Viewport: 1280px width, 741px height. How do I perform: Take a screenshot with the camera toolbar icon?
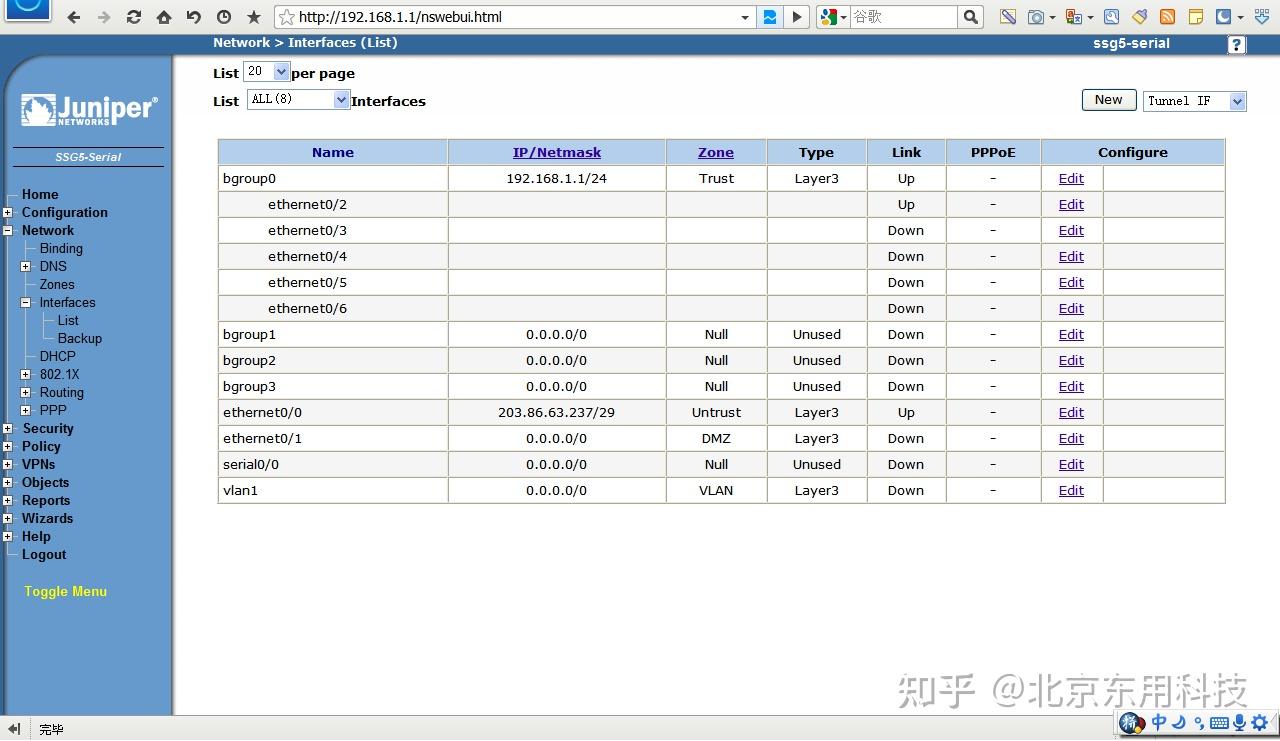[1037, 17]
